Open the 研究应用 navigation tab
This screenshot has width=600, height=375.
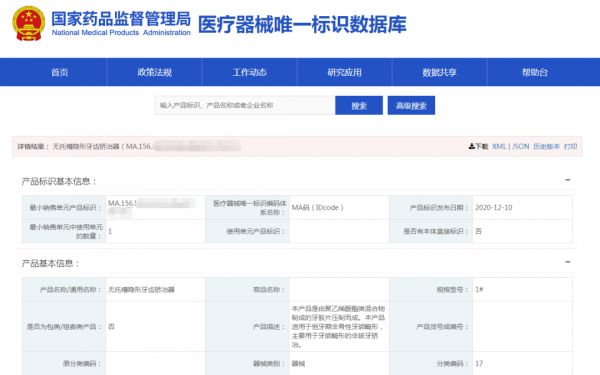tap(344, 72)
